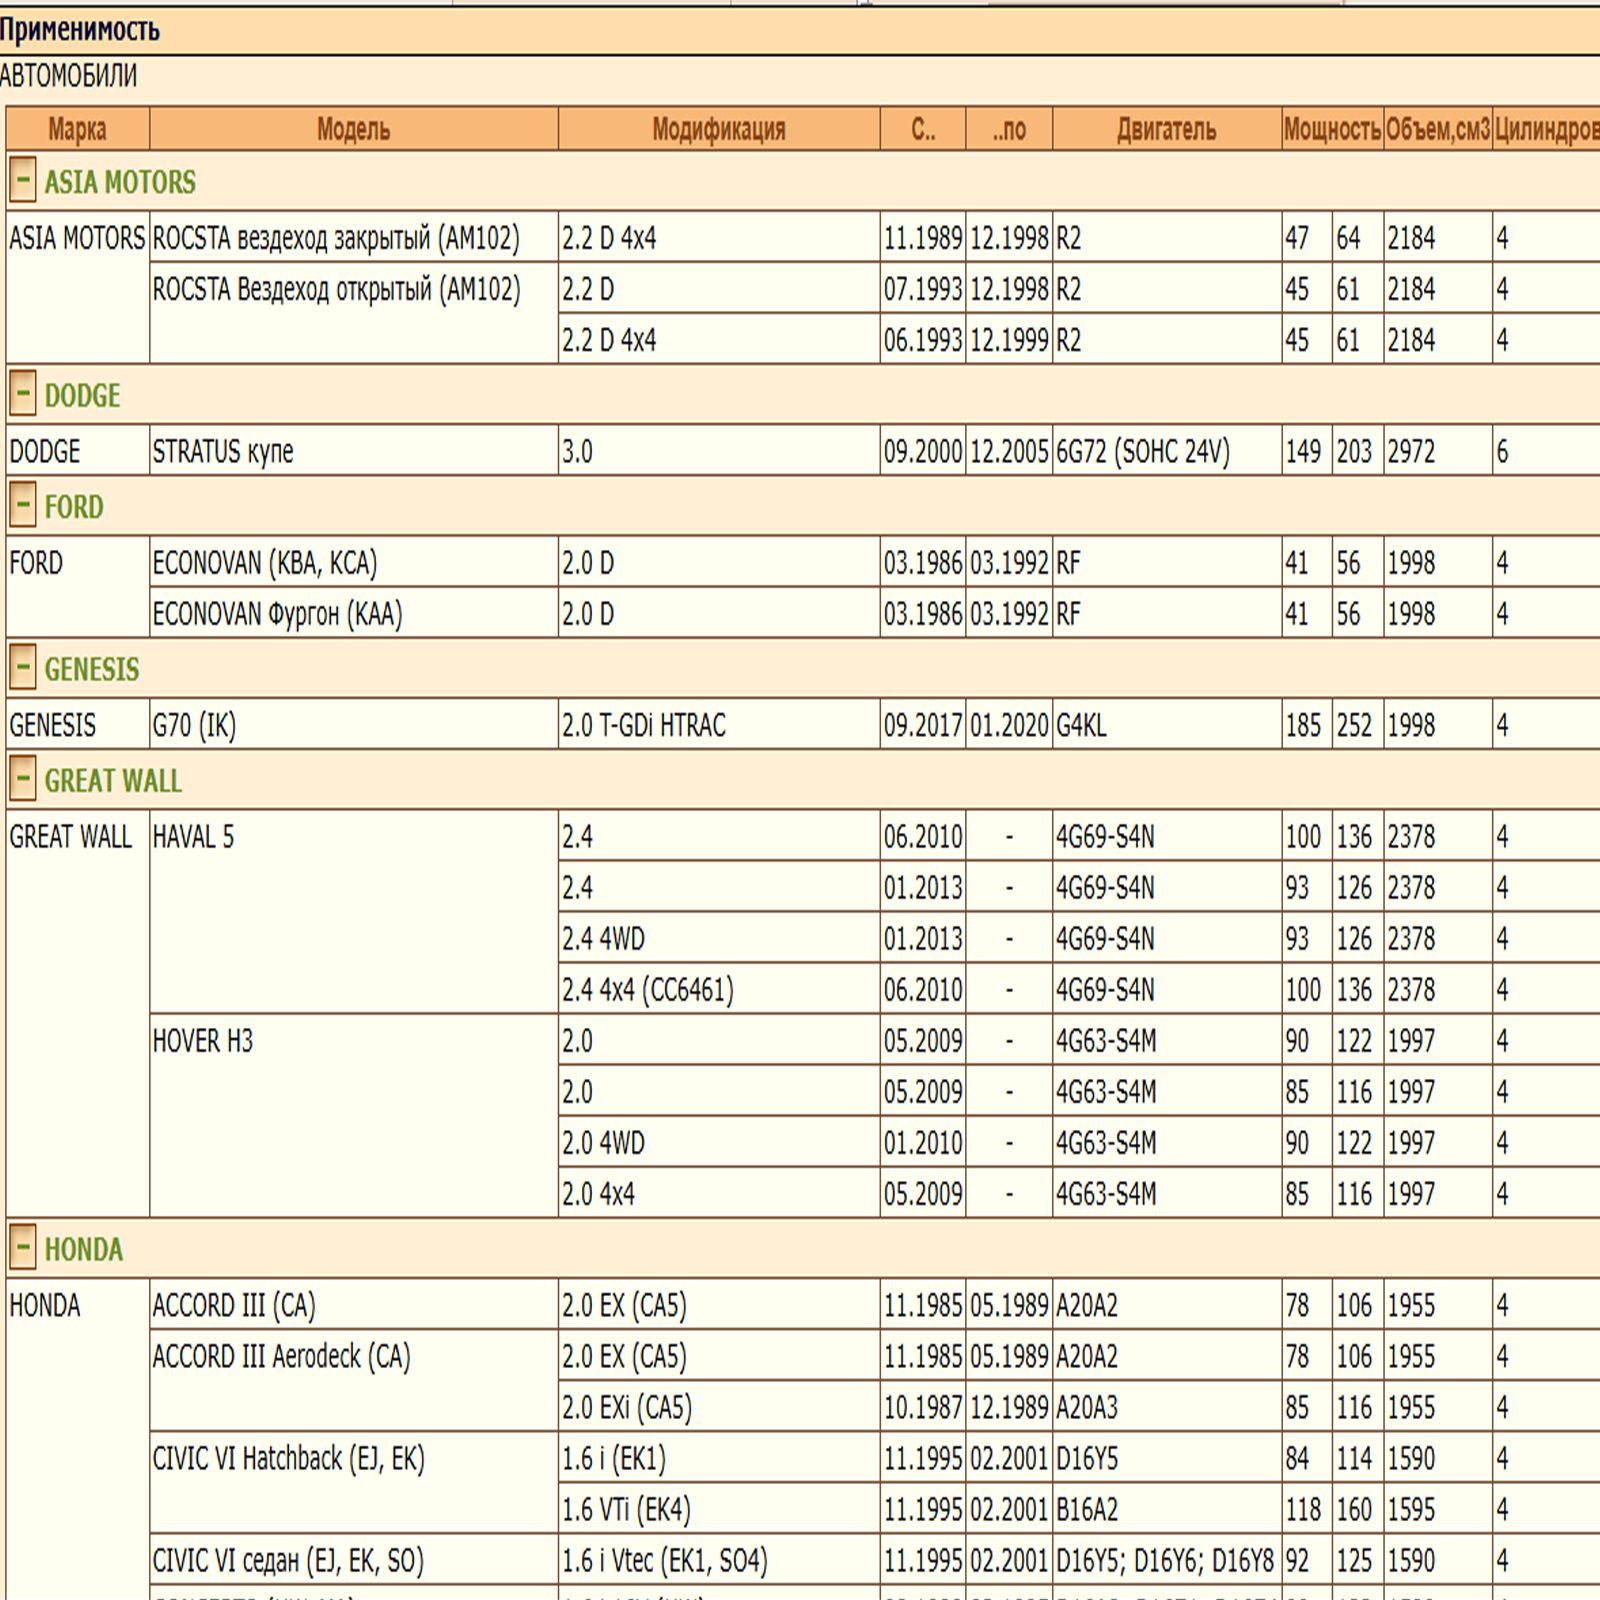Collapse the GREAT WALL group
Image resolution: width=1600 pixels, height=1600 pixels.
[x=22, y=780]
